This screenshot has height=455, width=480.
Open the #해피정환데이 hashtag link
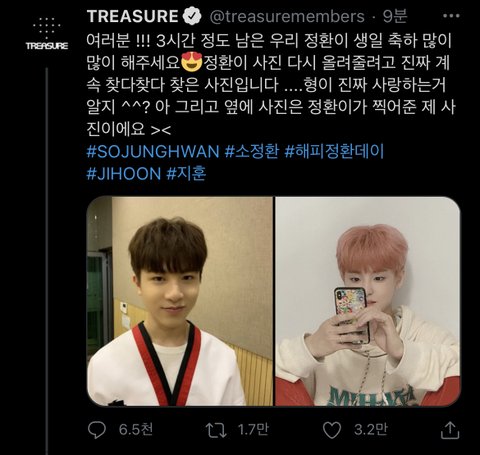334,152
